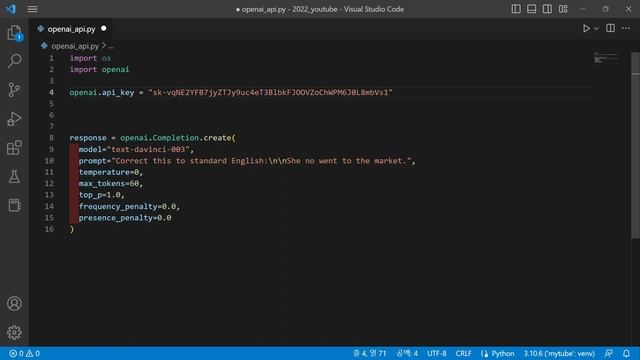This screenshot has height=360, width=640.
Task: Open the hamburger application menu
Action: pyautogui.click(x=32, y=9)
